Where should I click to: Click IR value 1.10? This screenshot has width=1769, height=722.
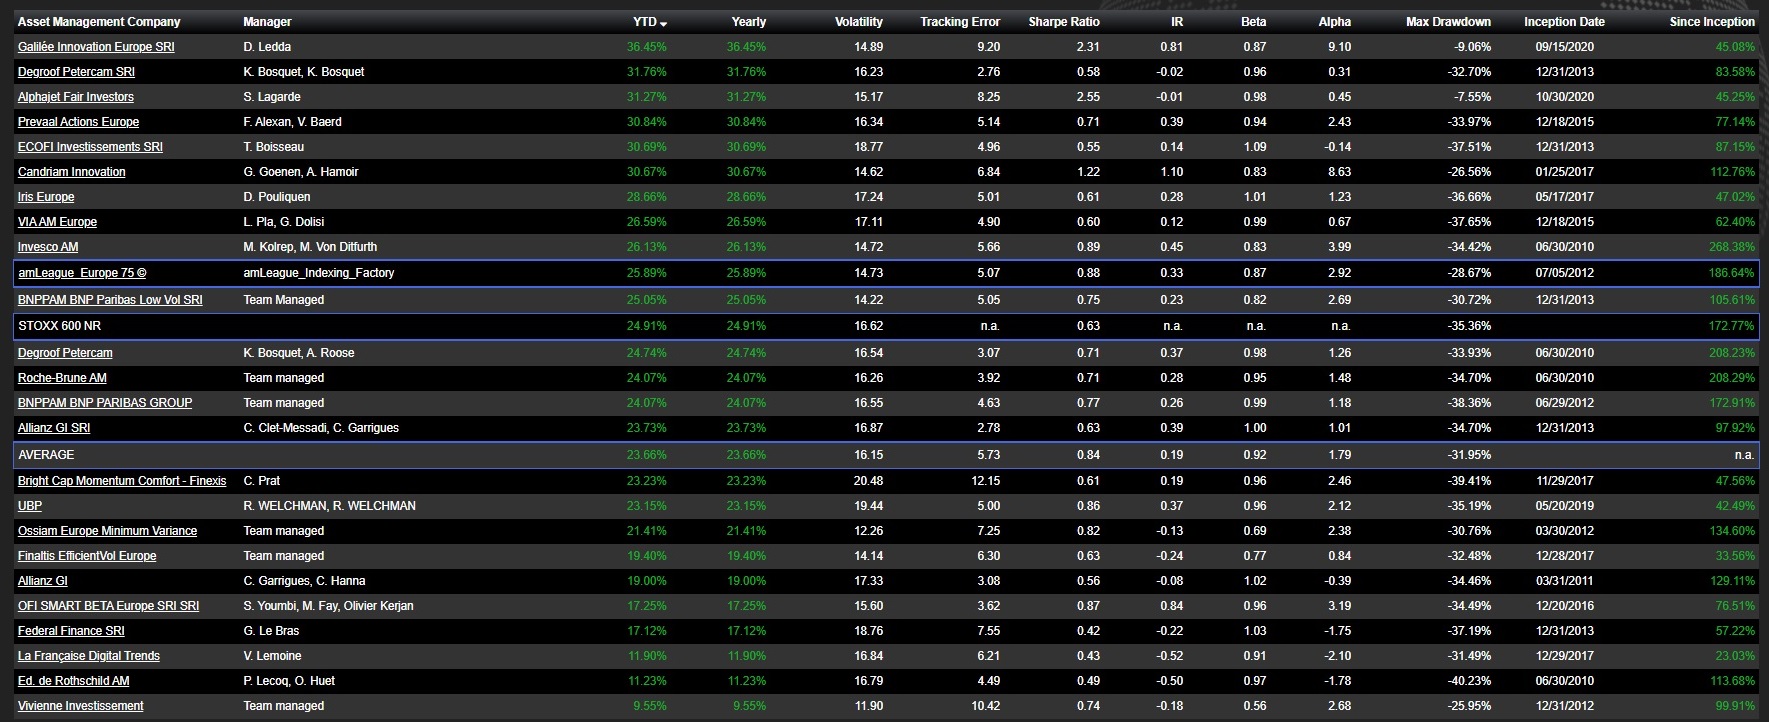pyautogui.click(x=1171, y=172)
